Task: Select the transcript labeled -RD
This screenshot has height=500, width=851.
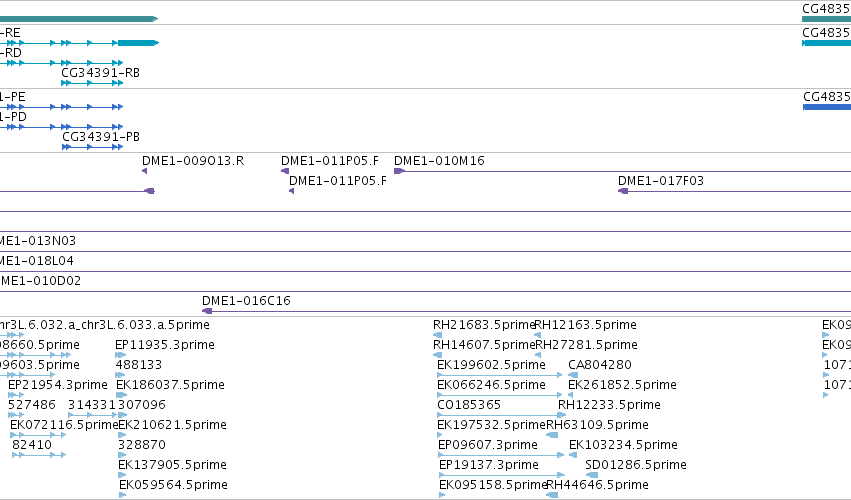Action: pos(61,63)
